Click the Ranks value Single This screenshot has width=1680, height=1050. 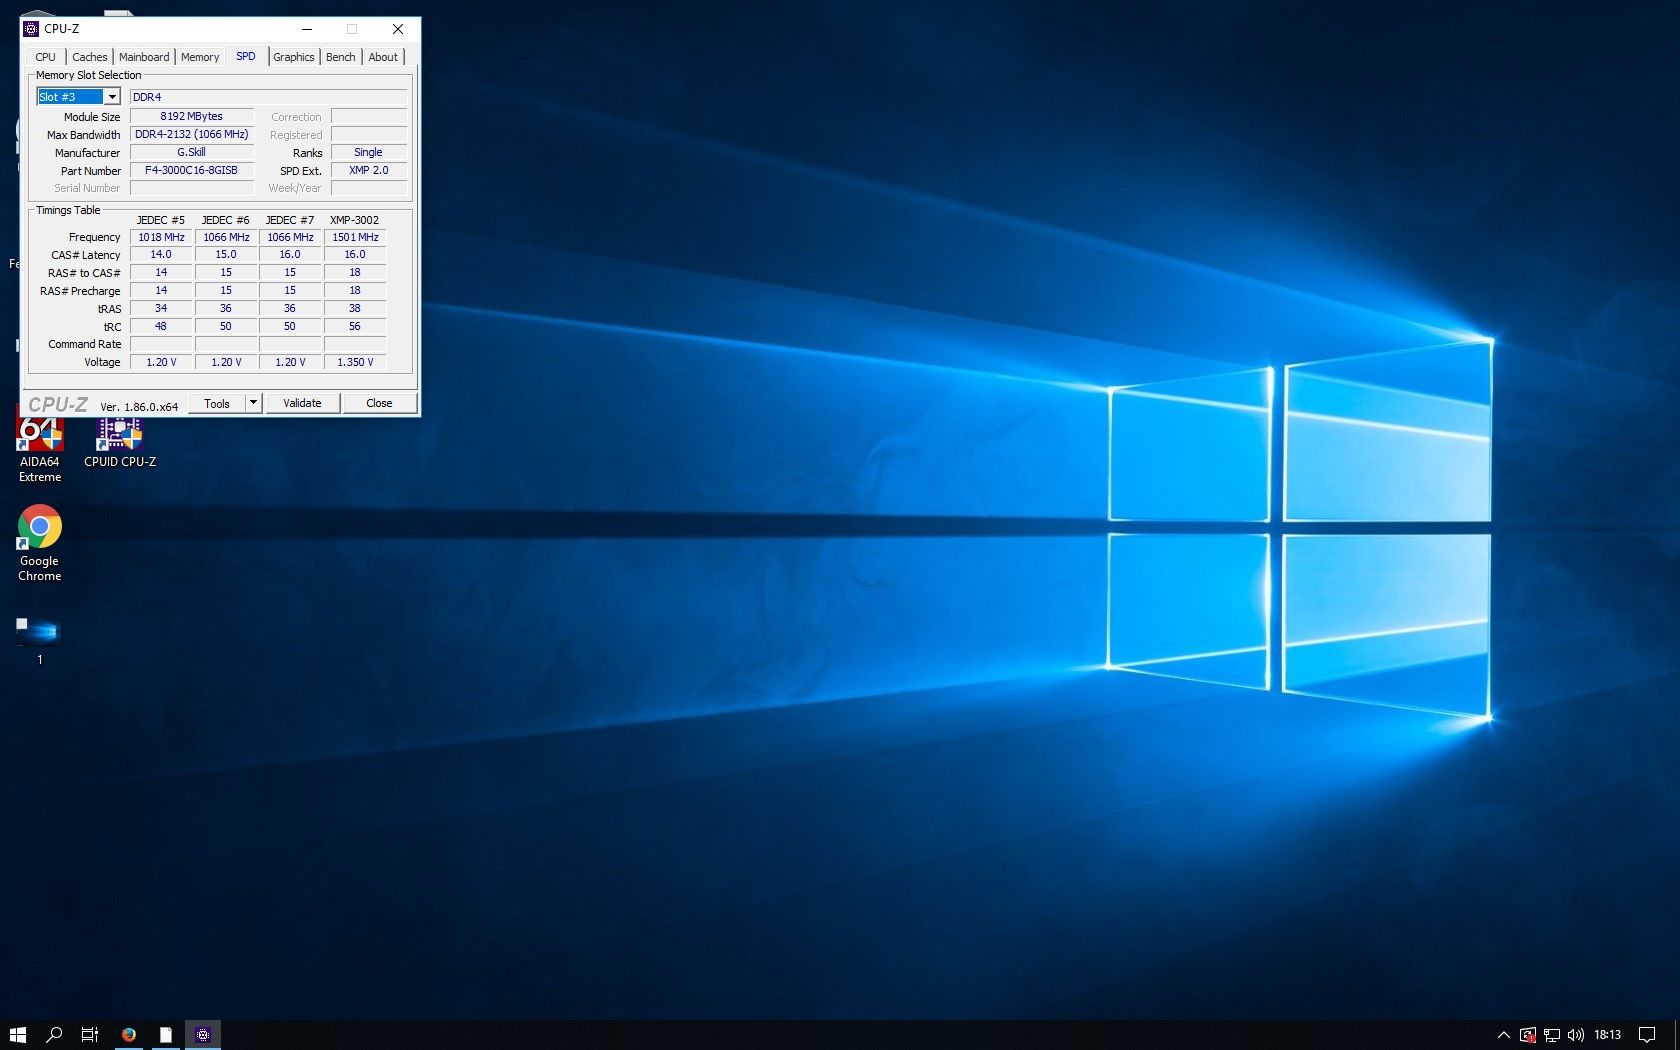click(x=369, y=152)
